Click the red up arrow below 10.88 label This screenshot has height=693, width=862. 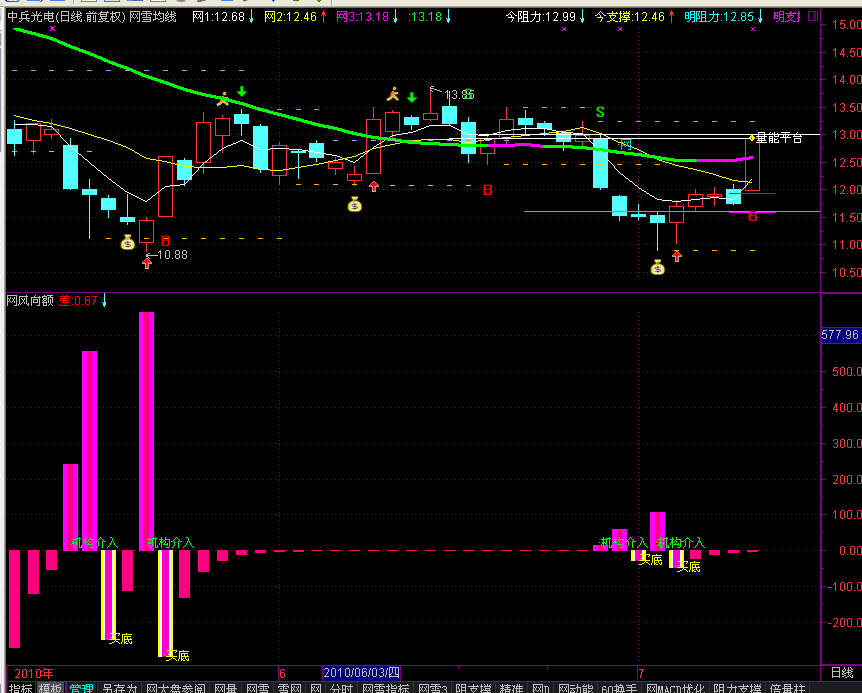click(147, 263)
